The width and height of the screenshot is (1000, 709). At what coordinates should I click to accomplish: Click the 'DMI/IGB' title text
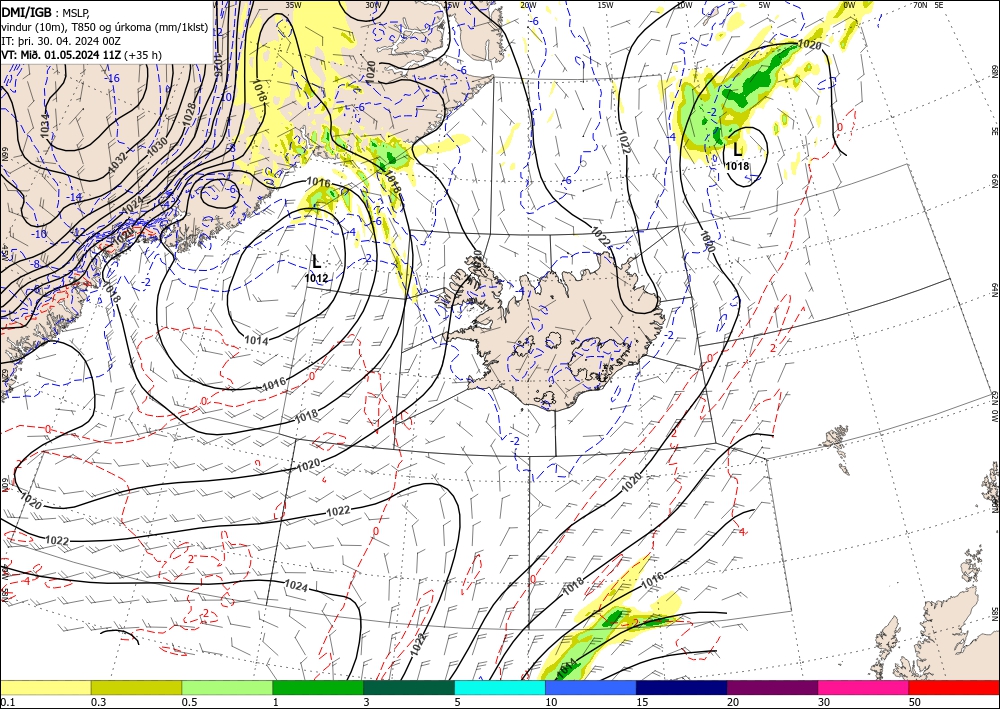tap(27, 12)
